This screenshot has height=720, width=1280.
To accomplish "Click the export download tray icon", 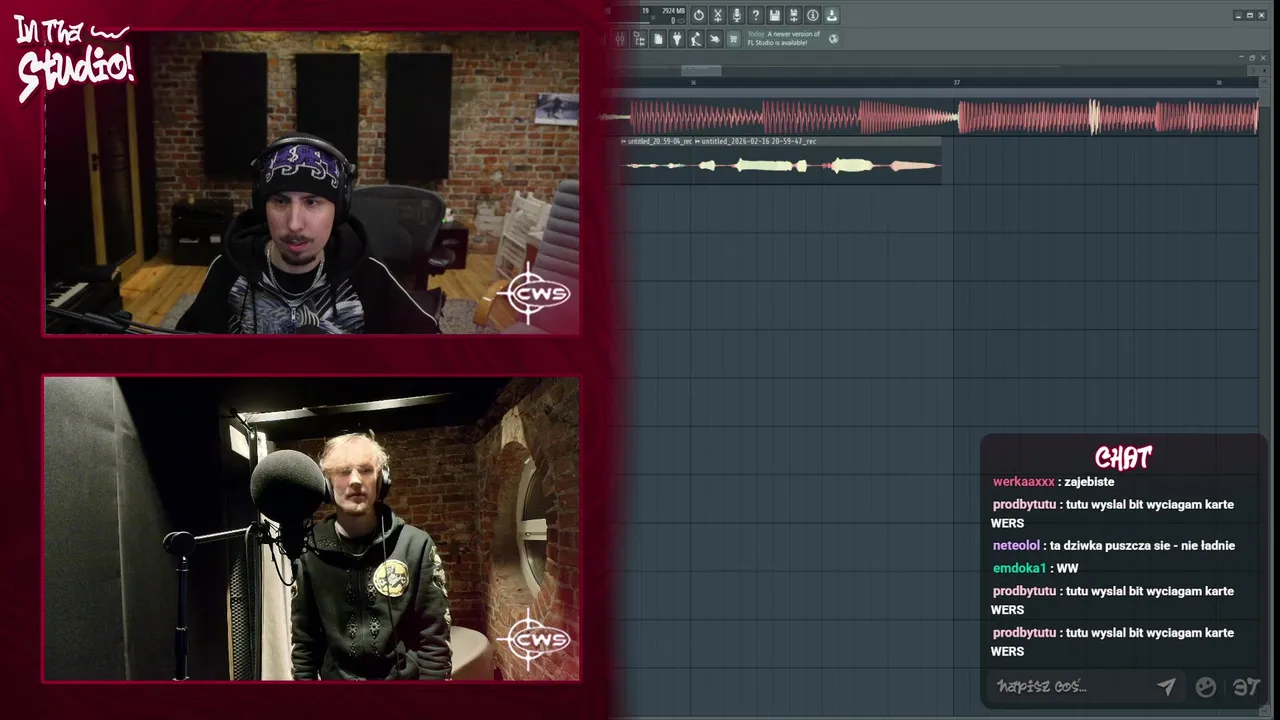I will pos(831,15).
